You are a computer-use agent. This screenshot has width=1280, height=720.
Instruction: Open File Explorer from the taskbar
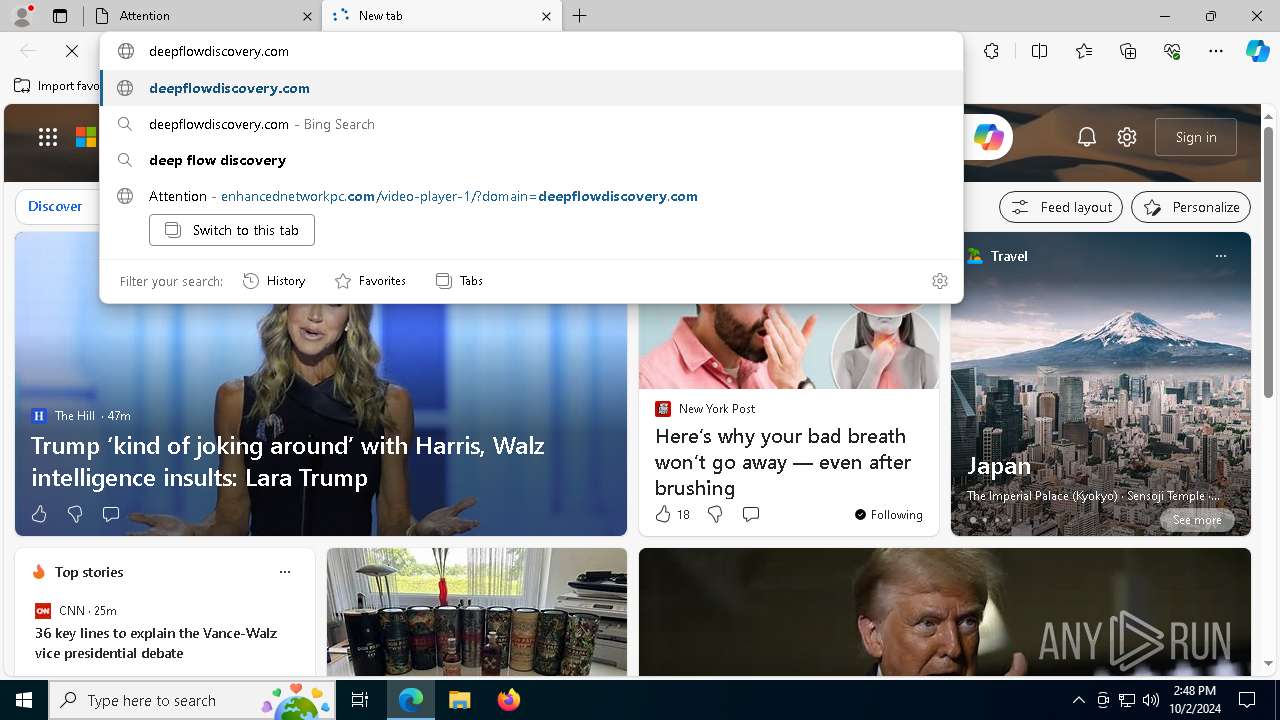459,700
